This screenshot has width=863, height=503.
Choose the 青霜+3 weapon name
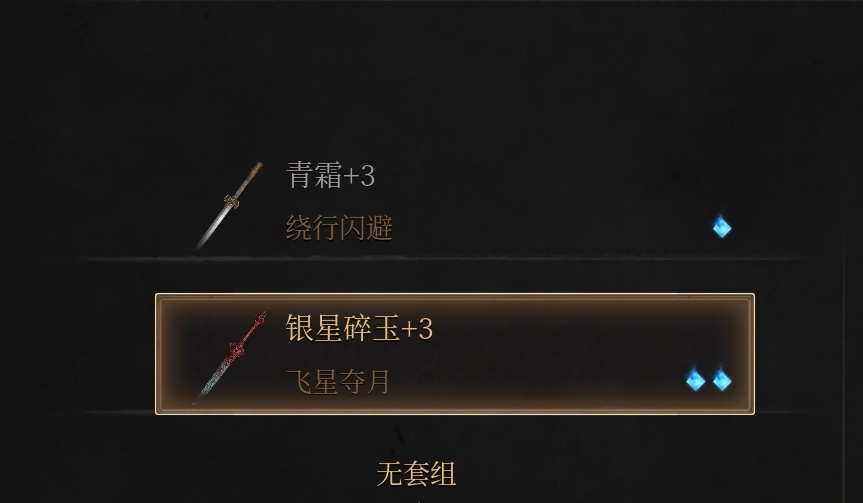tap(330, 176)
